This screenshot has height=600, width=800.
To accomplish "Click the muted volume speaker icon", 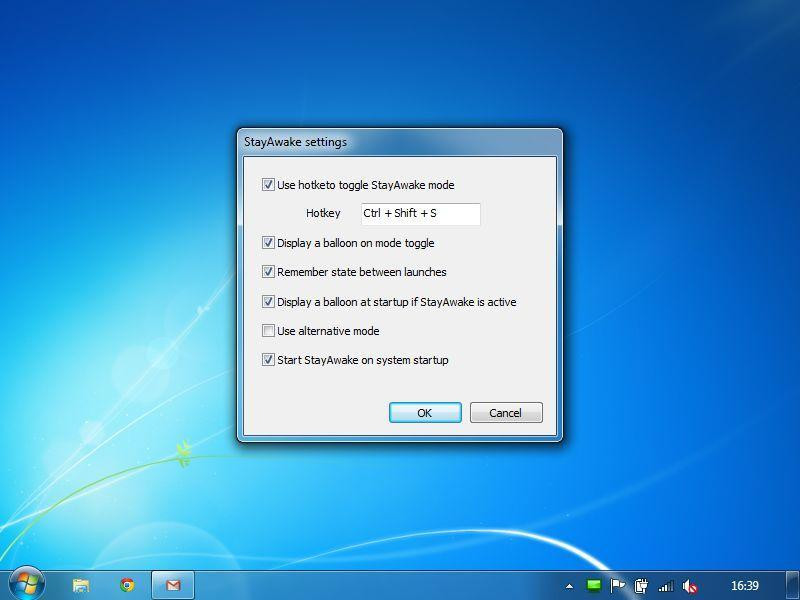I will pyautogui.click(x=690, y=586).
